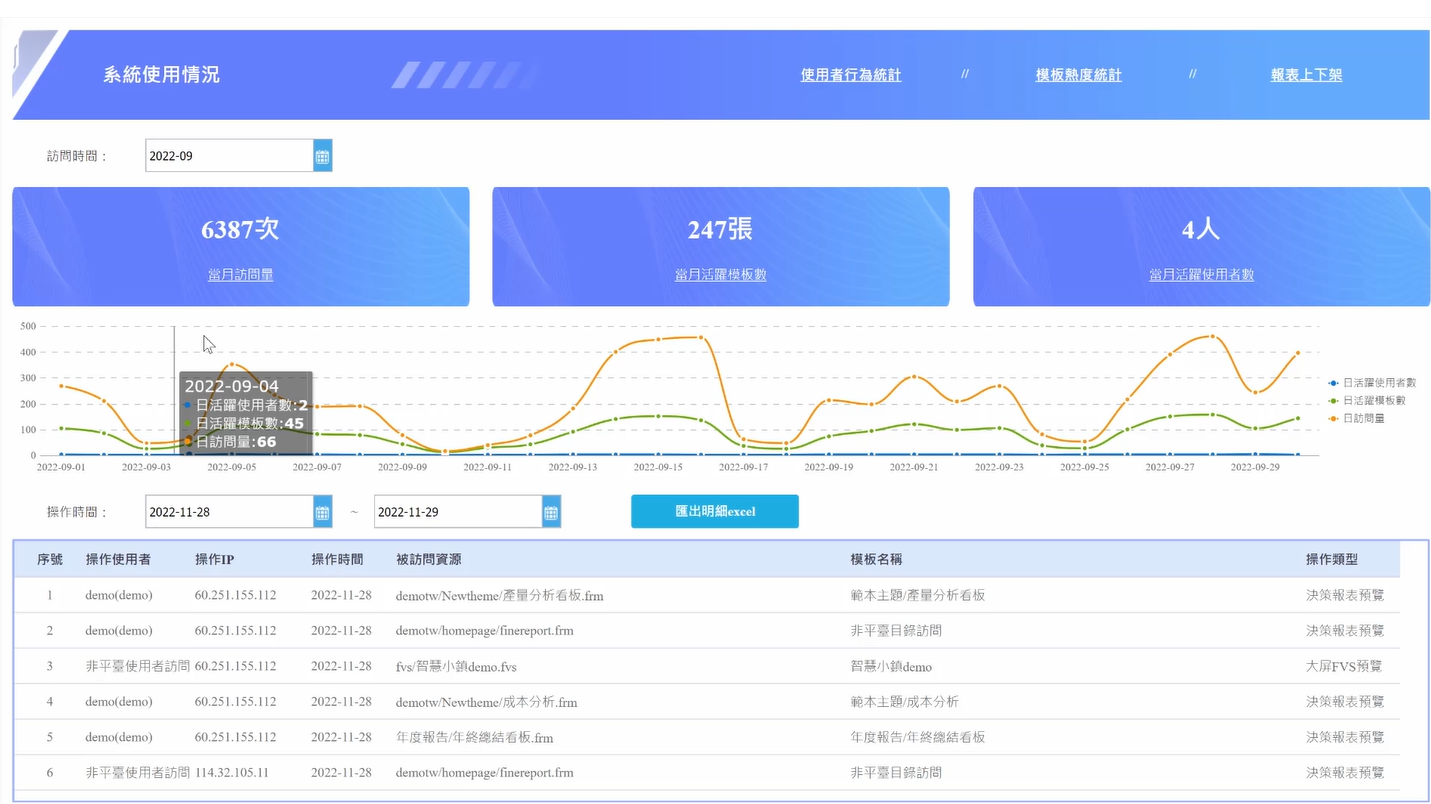This screenshot has width=1431, height=804.
Task: Click 序號 column header
Action: (x=50, y=559)
